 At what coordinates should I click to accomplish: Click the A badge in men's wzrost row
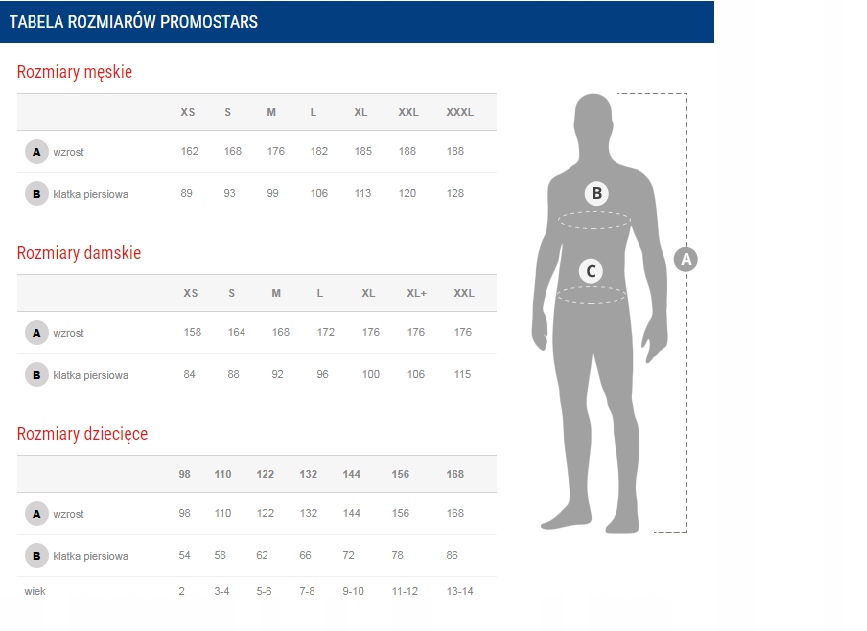[37, 152]
